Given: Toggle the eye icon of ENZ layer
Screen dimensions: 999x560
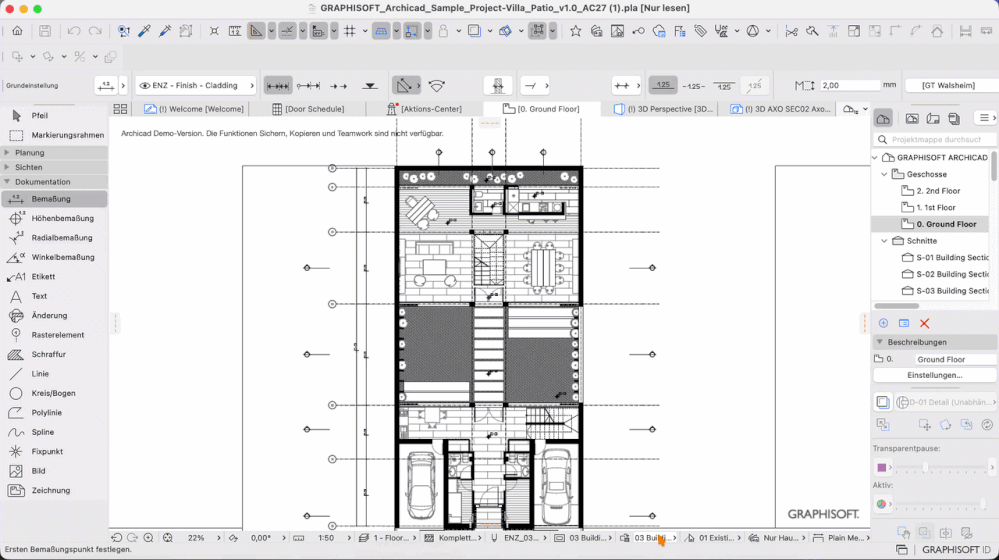Looking at the screenshot, I should pyautogui.click(x=145, y=85).
